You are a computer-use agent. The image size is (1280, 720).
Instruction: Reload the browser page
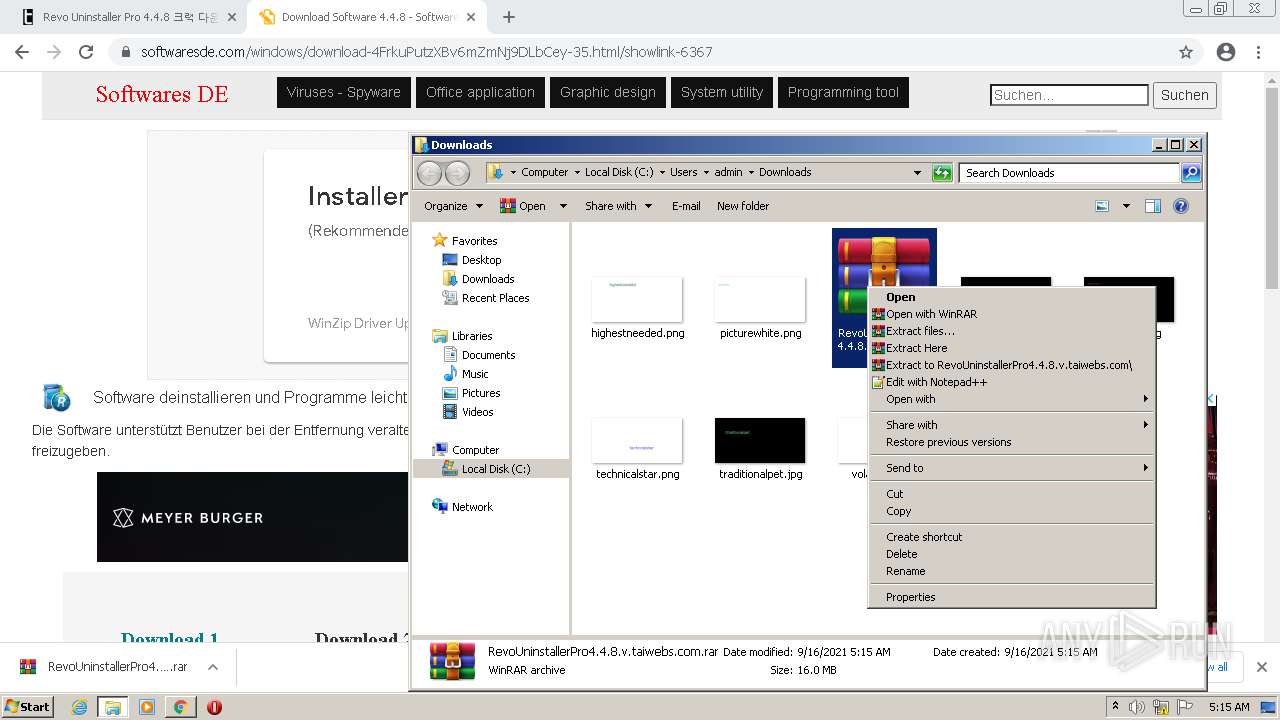pyautogui.click(x=86, y=52)
